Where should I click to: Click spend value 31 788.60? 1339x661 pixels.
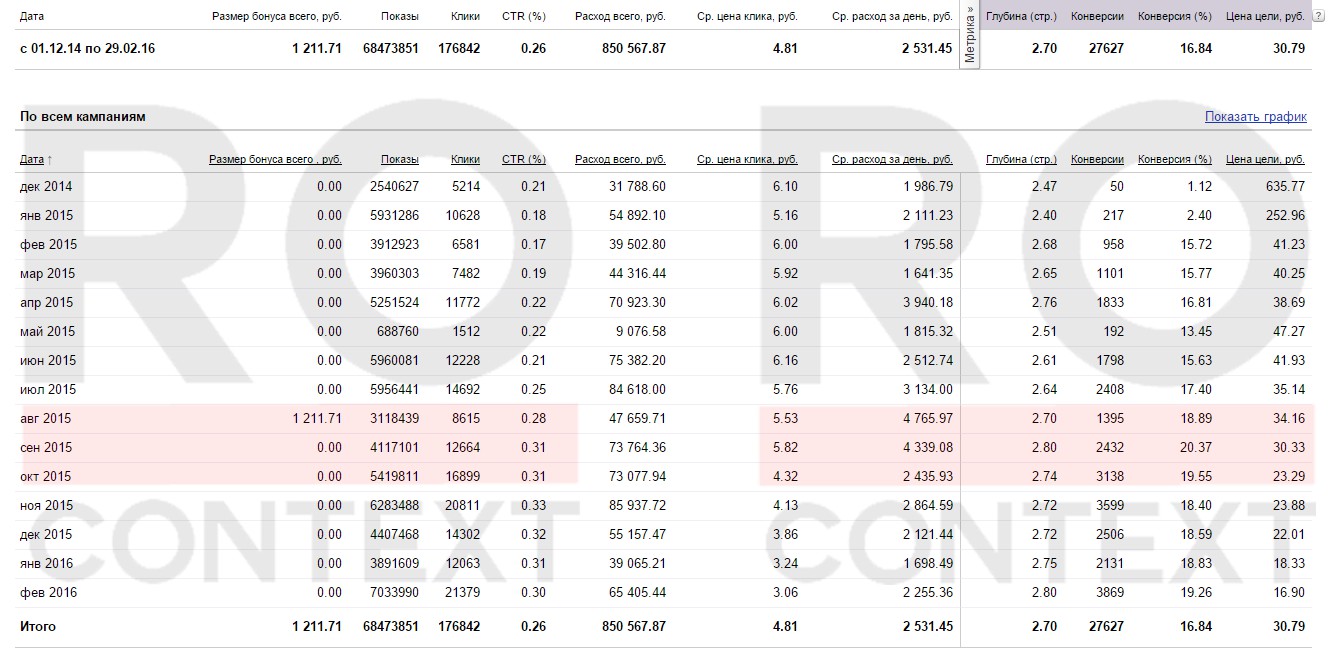[637, 186]
